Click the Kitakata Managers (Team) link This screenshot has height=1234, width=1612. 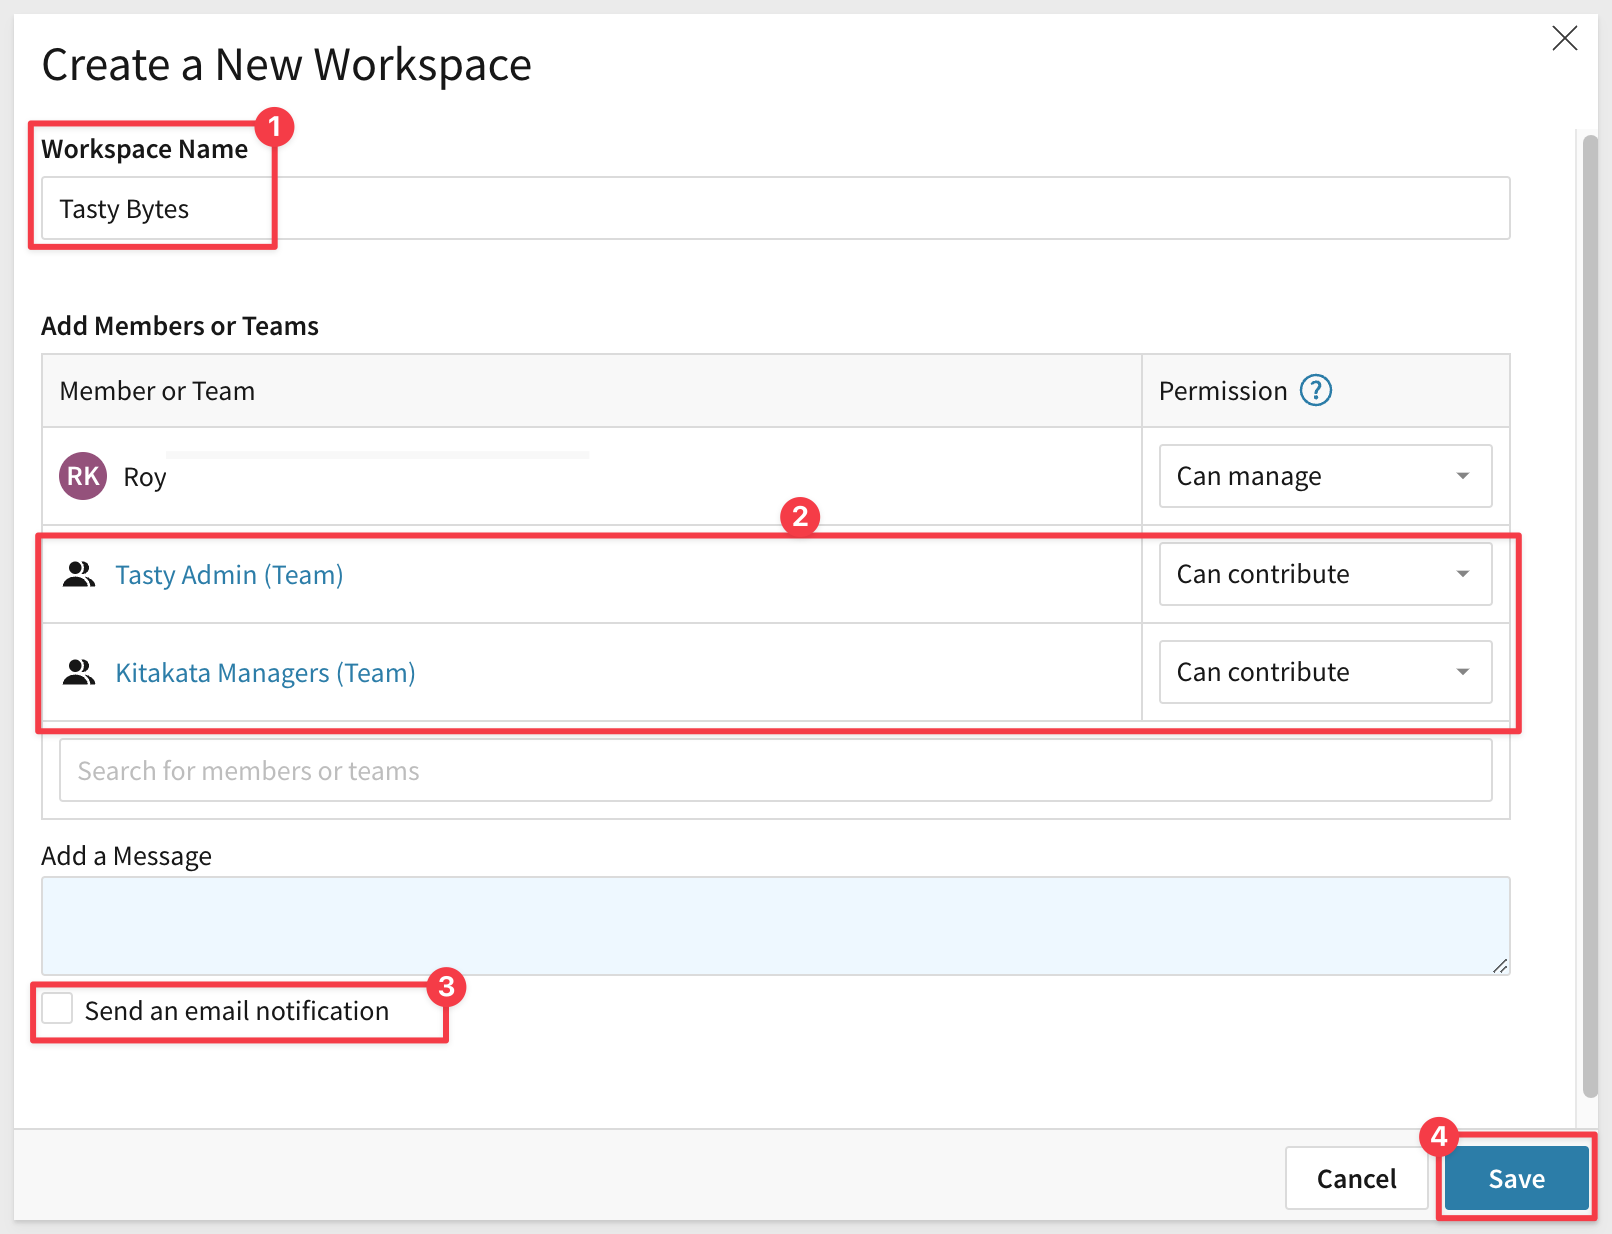(x=265, y=673)
